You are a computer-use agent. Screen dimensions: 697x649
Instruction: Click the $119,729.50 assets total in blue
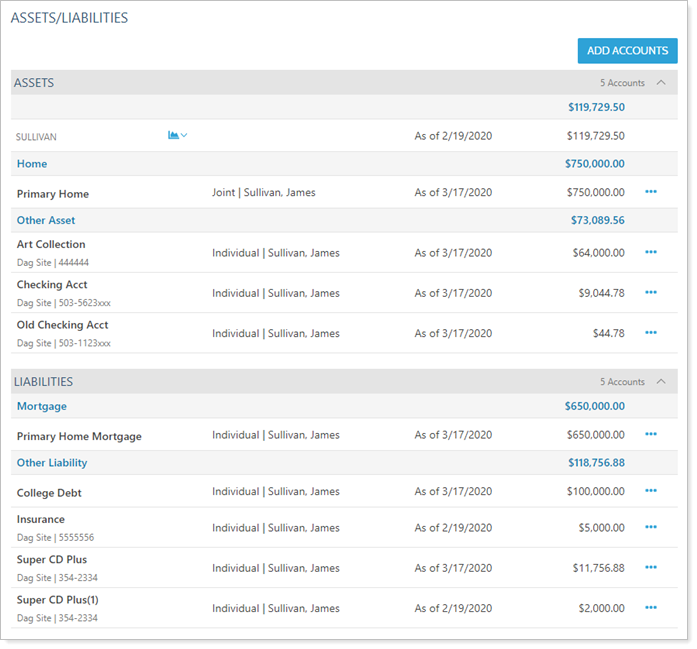pos(595,107)
